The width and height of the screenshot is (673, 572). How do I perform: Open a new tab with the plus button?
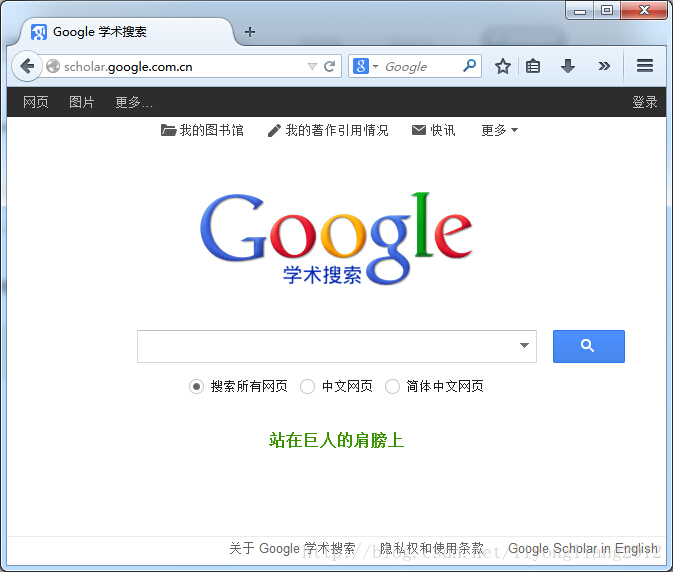pos(250,32)
